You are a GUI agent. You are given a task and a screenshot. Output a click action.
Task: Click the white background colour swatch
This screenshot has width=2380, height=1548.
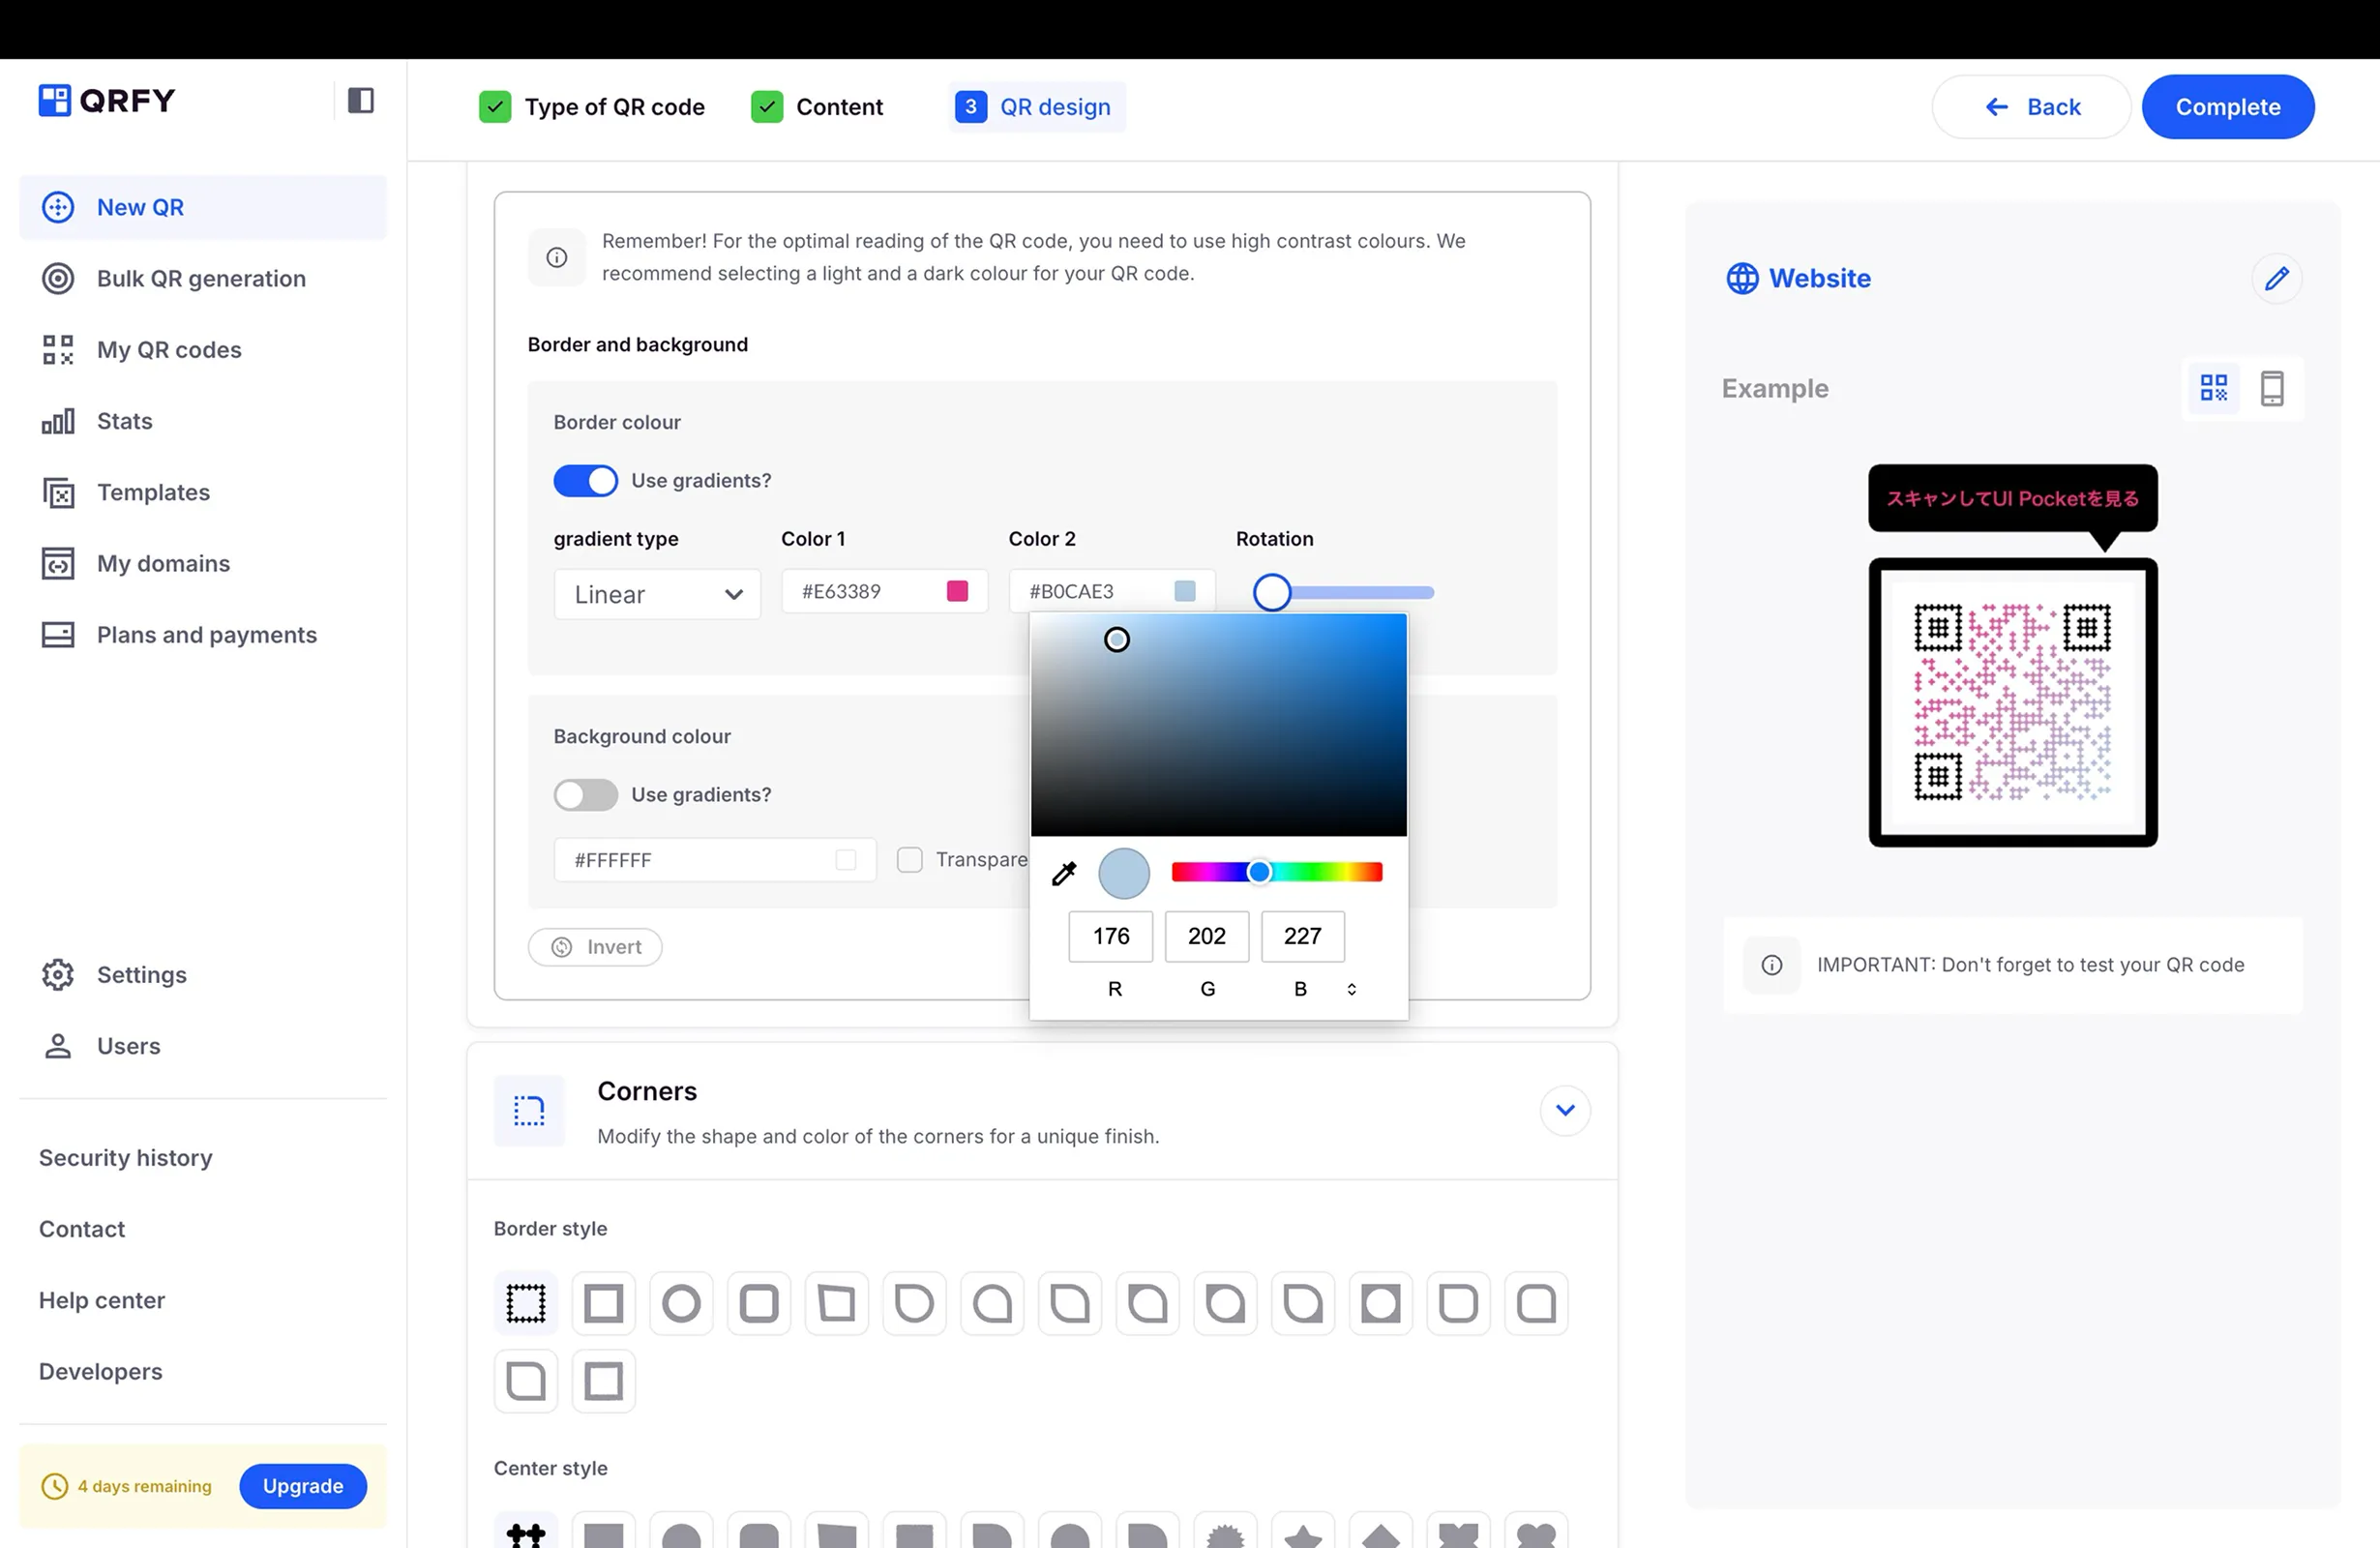(x=846, y=860)
